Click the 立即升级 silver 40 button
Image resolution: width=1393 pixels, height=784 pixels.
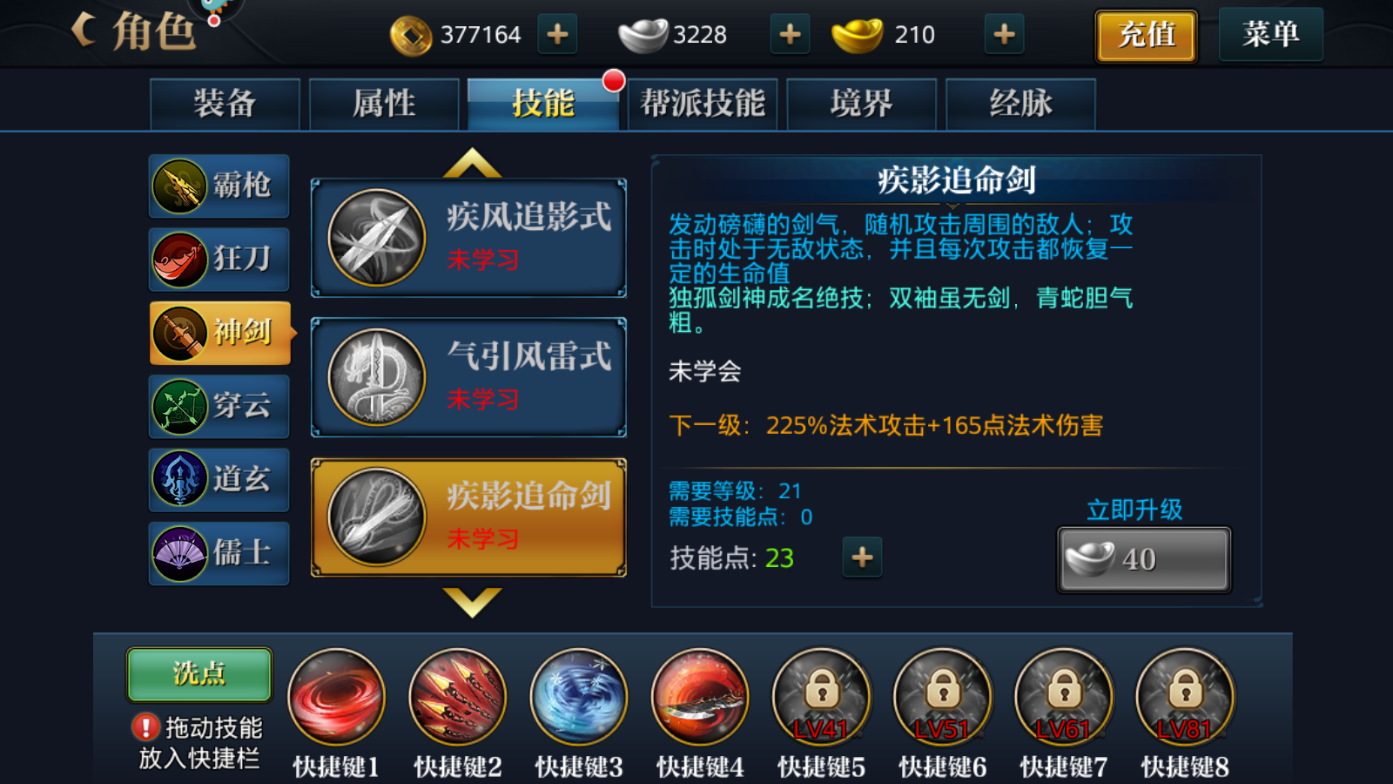tap(1144, 559)
